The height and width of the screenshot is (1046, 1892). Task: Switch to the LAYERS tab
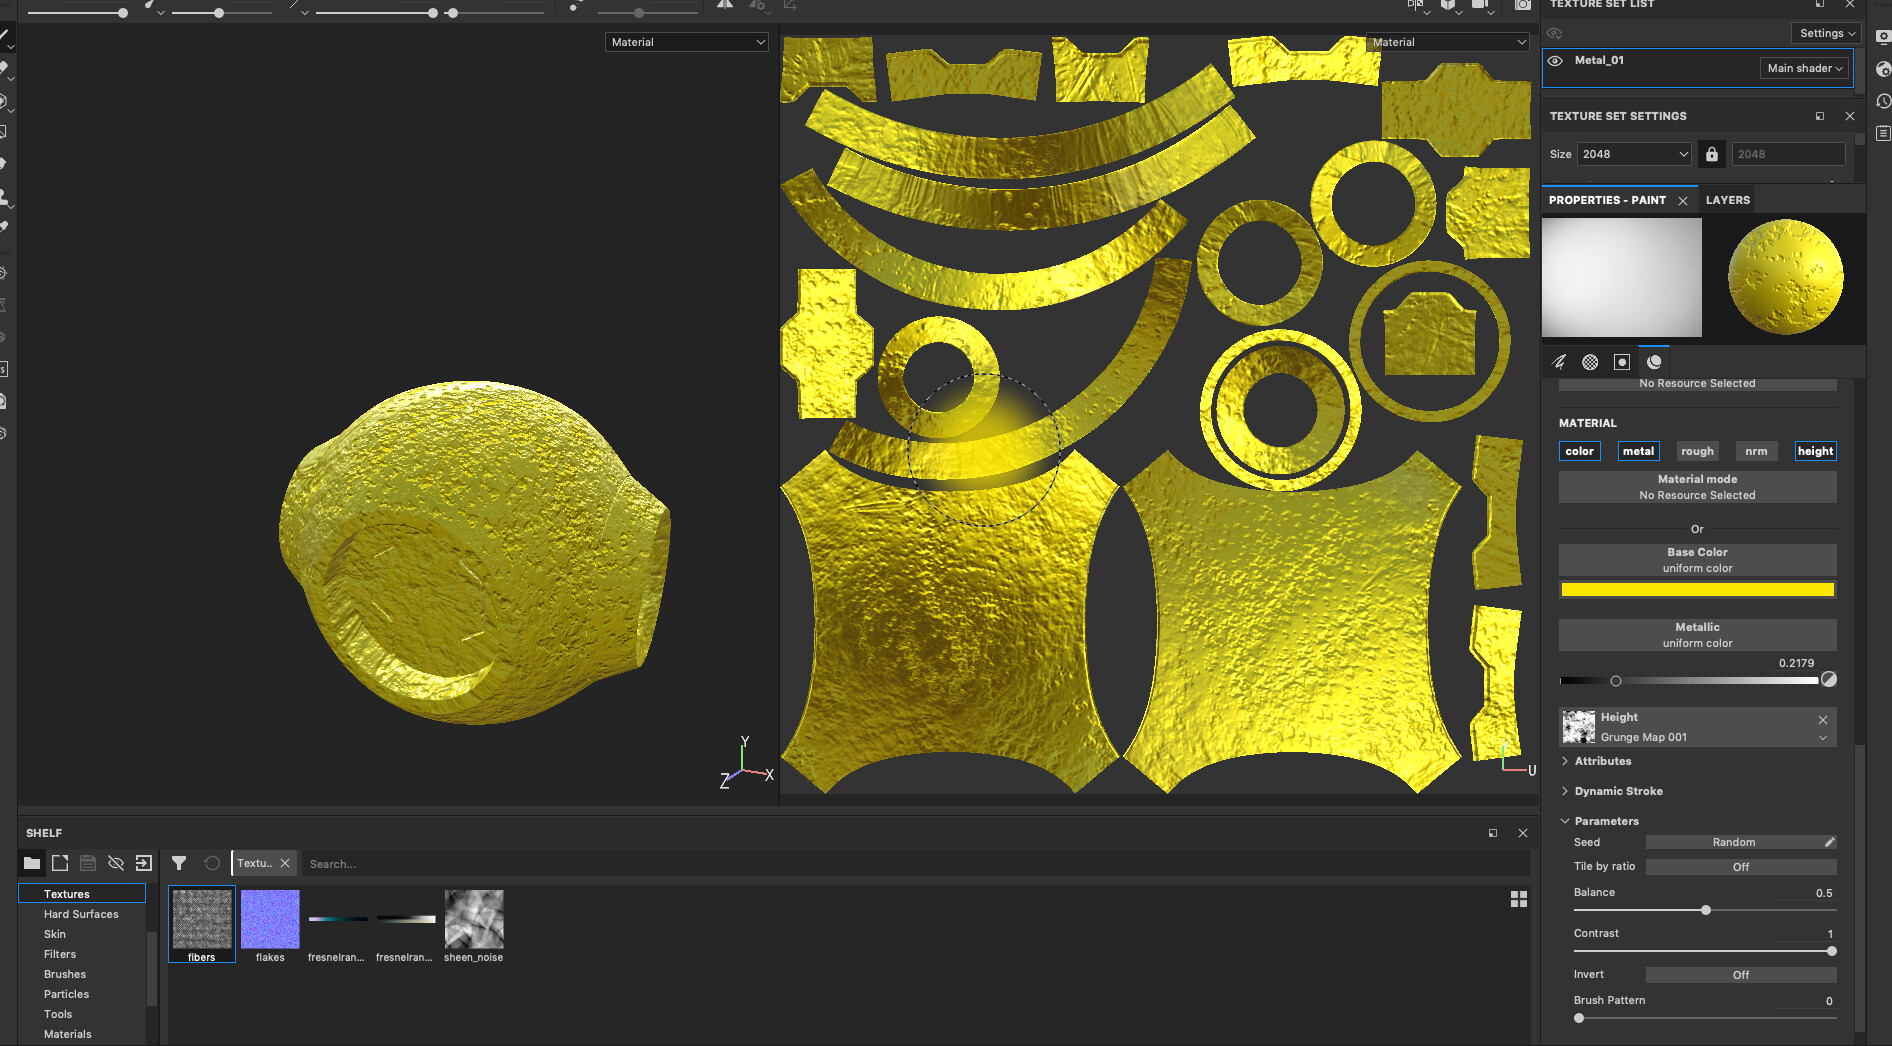1727,200
